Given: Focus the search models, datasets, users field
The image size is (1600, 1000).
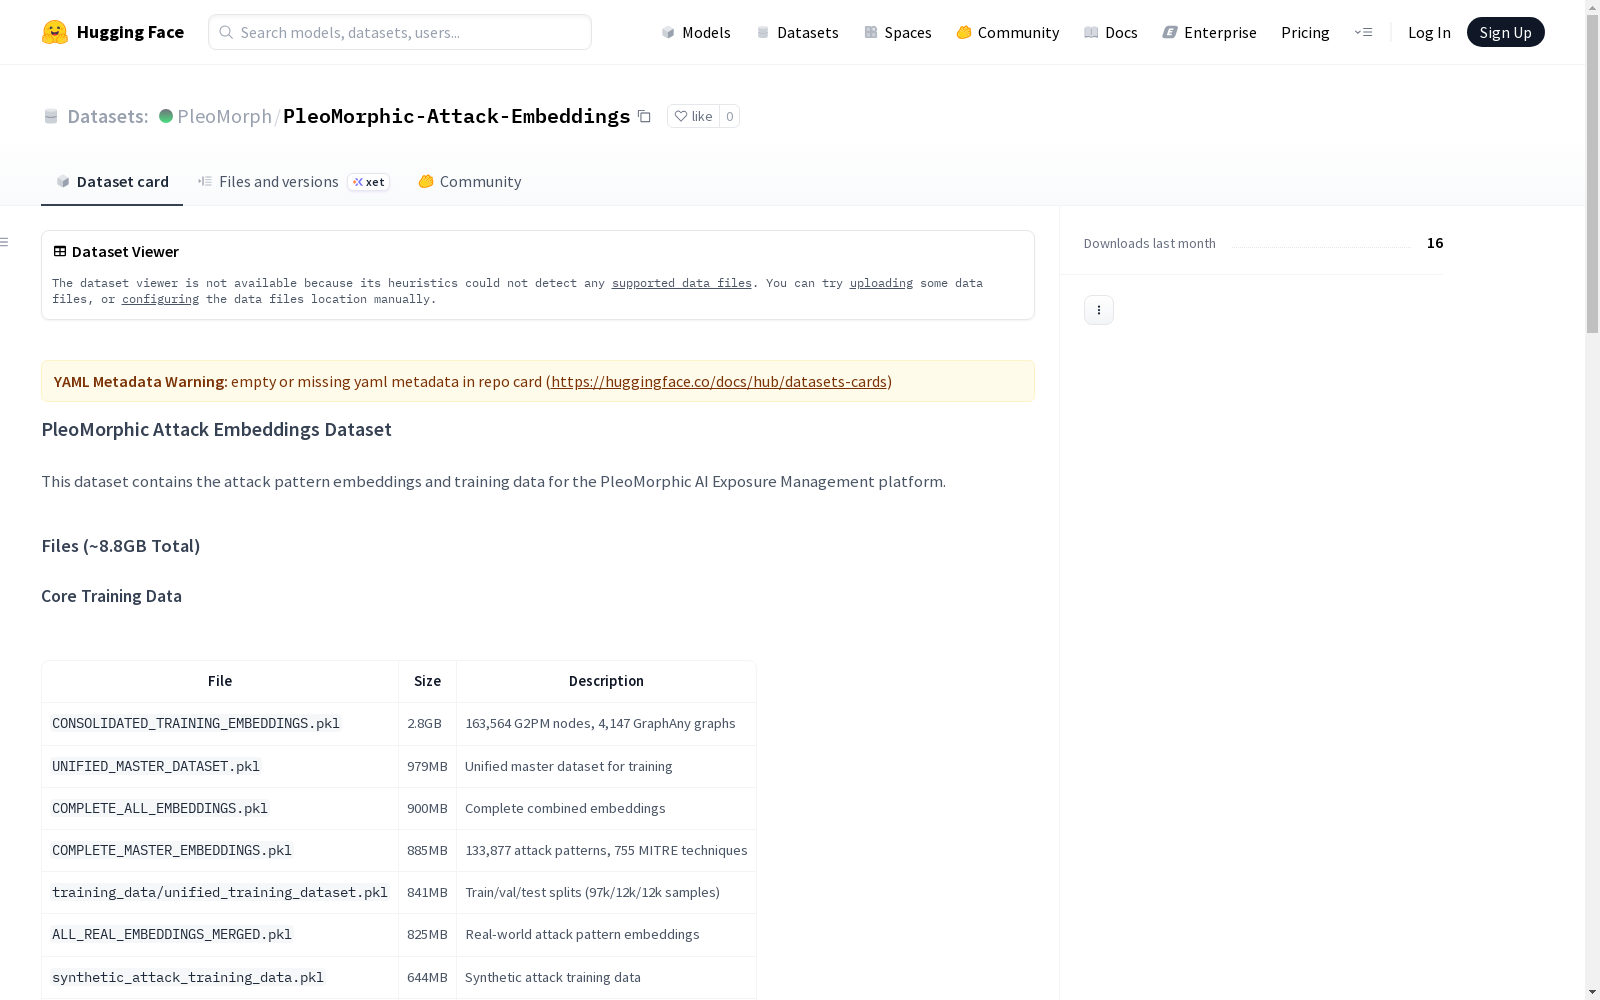Looking at the screenshot, I should click(400, 32).
